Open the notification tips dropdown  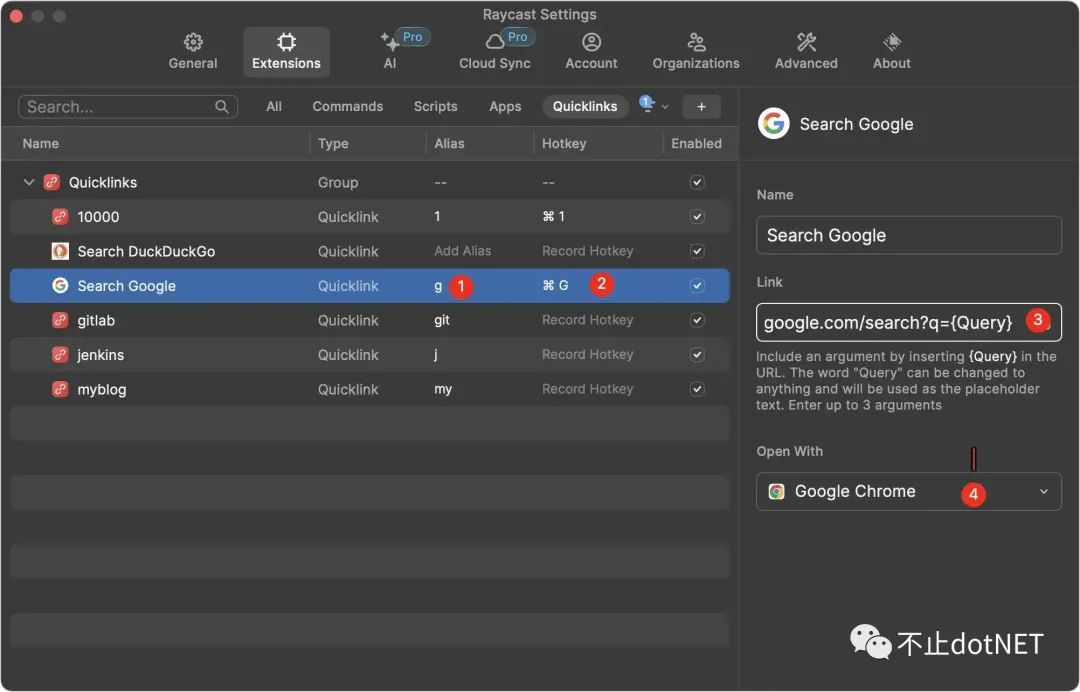[653, 105]
